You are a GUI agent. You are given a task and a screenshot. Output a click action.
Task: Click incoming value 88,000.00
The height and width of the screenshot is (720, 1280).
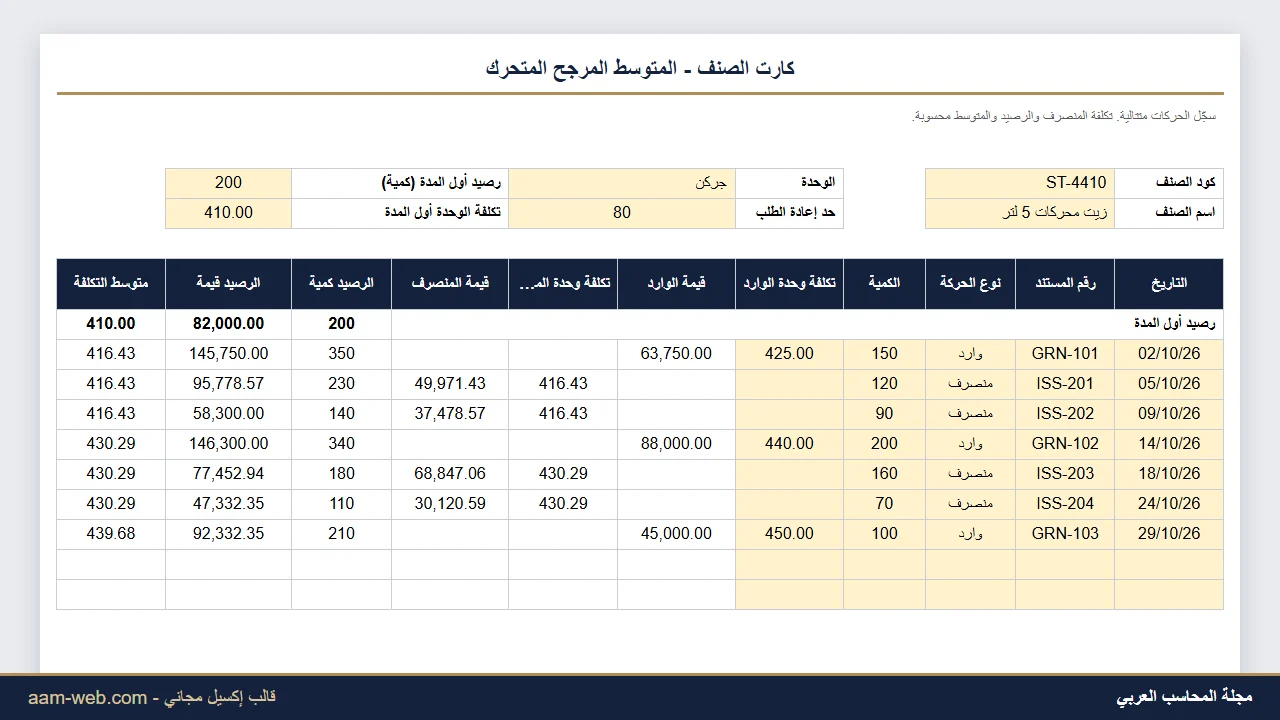[x=676, y=444]
